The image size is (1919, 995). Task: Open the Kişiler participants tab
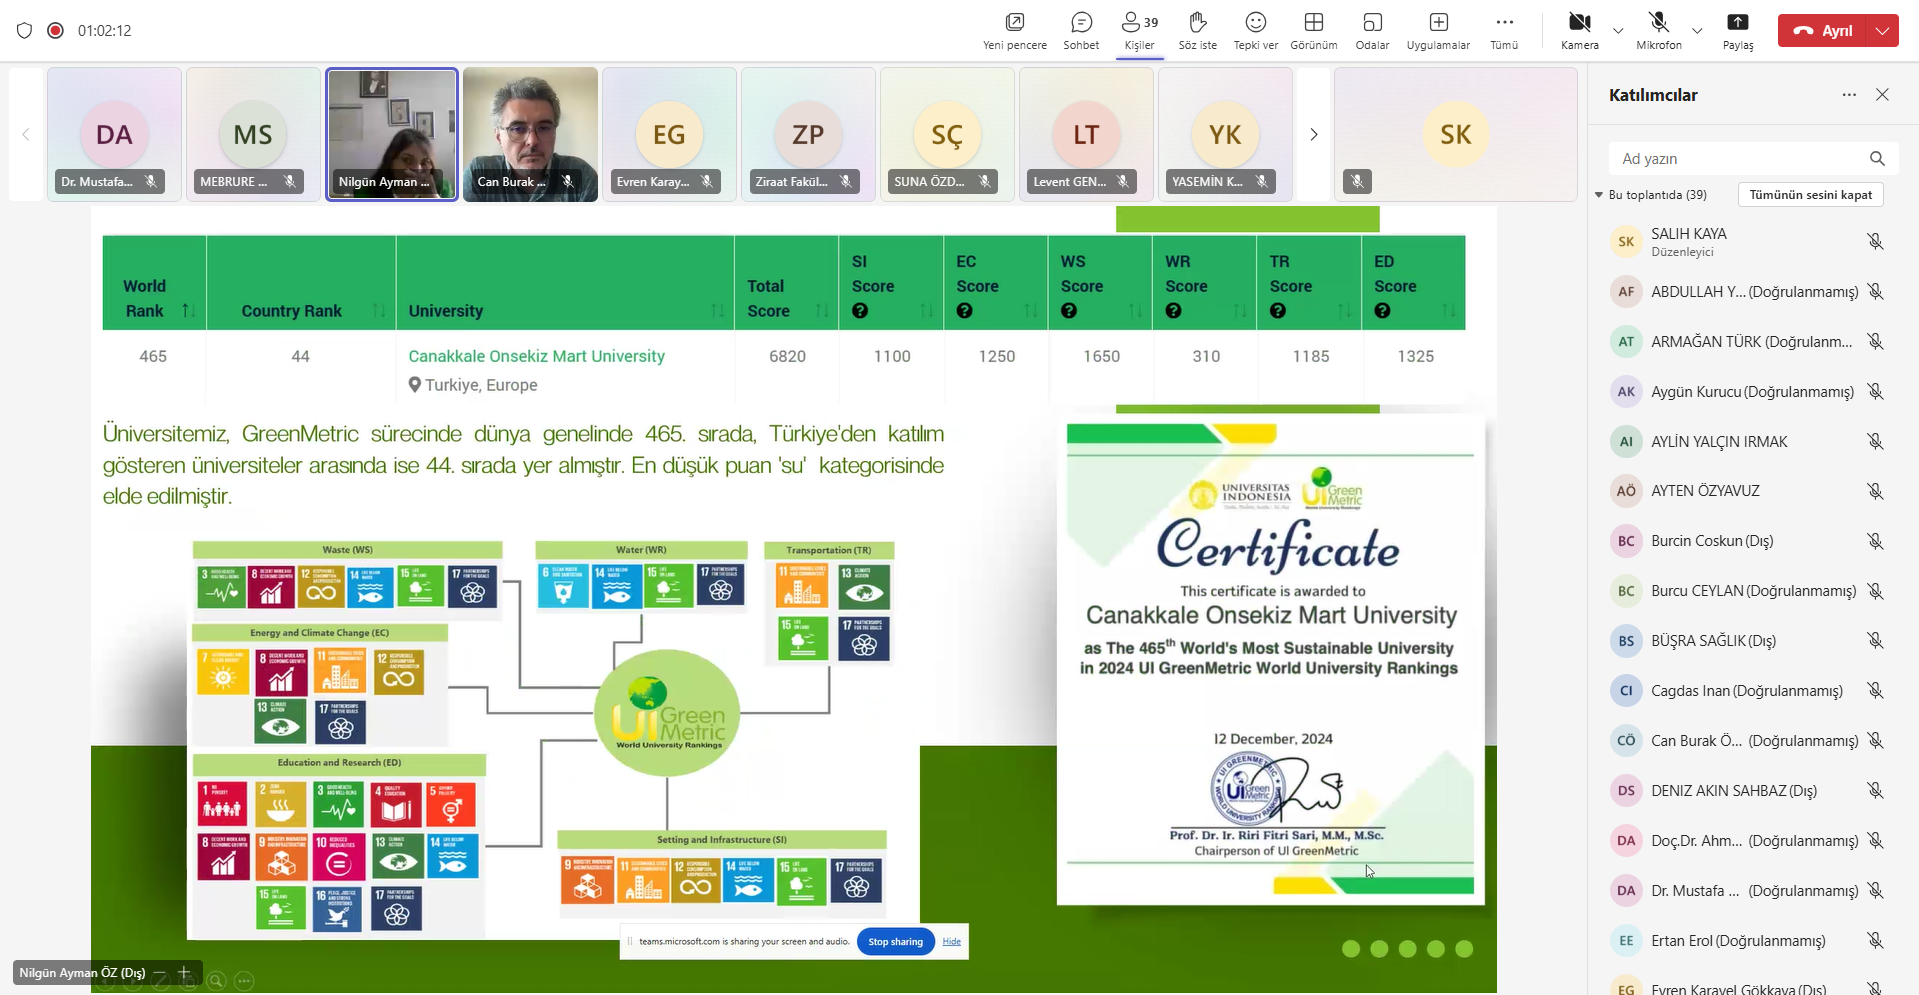coord(1139,30)
